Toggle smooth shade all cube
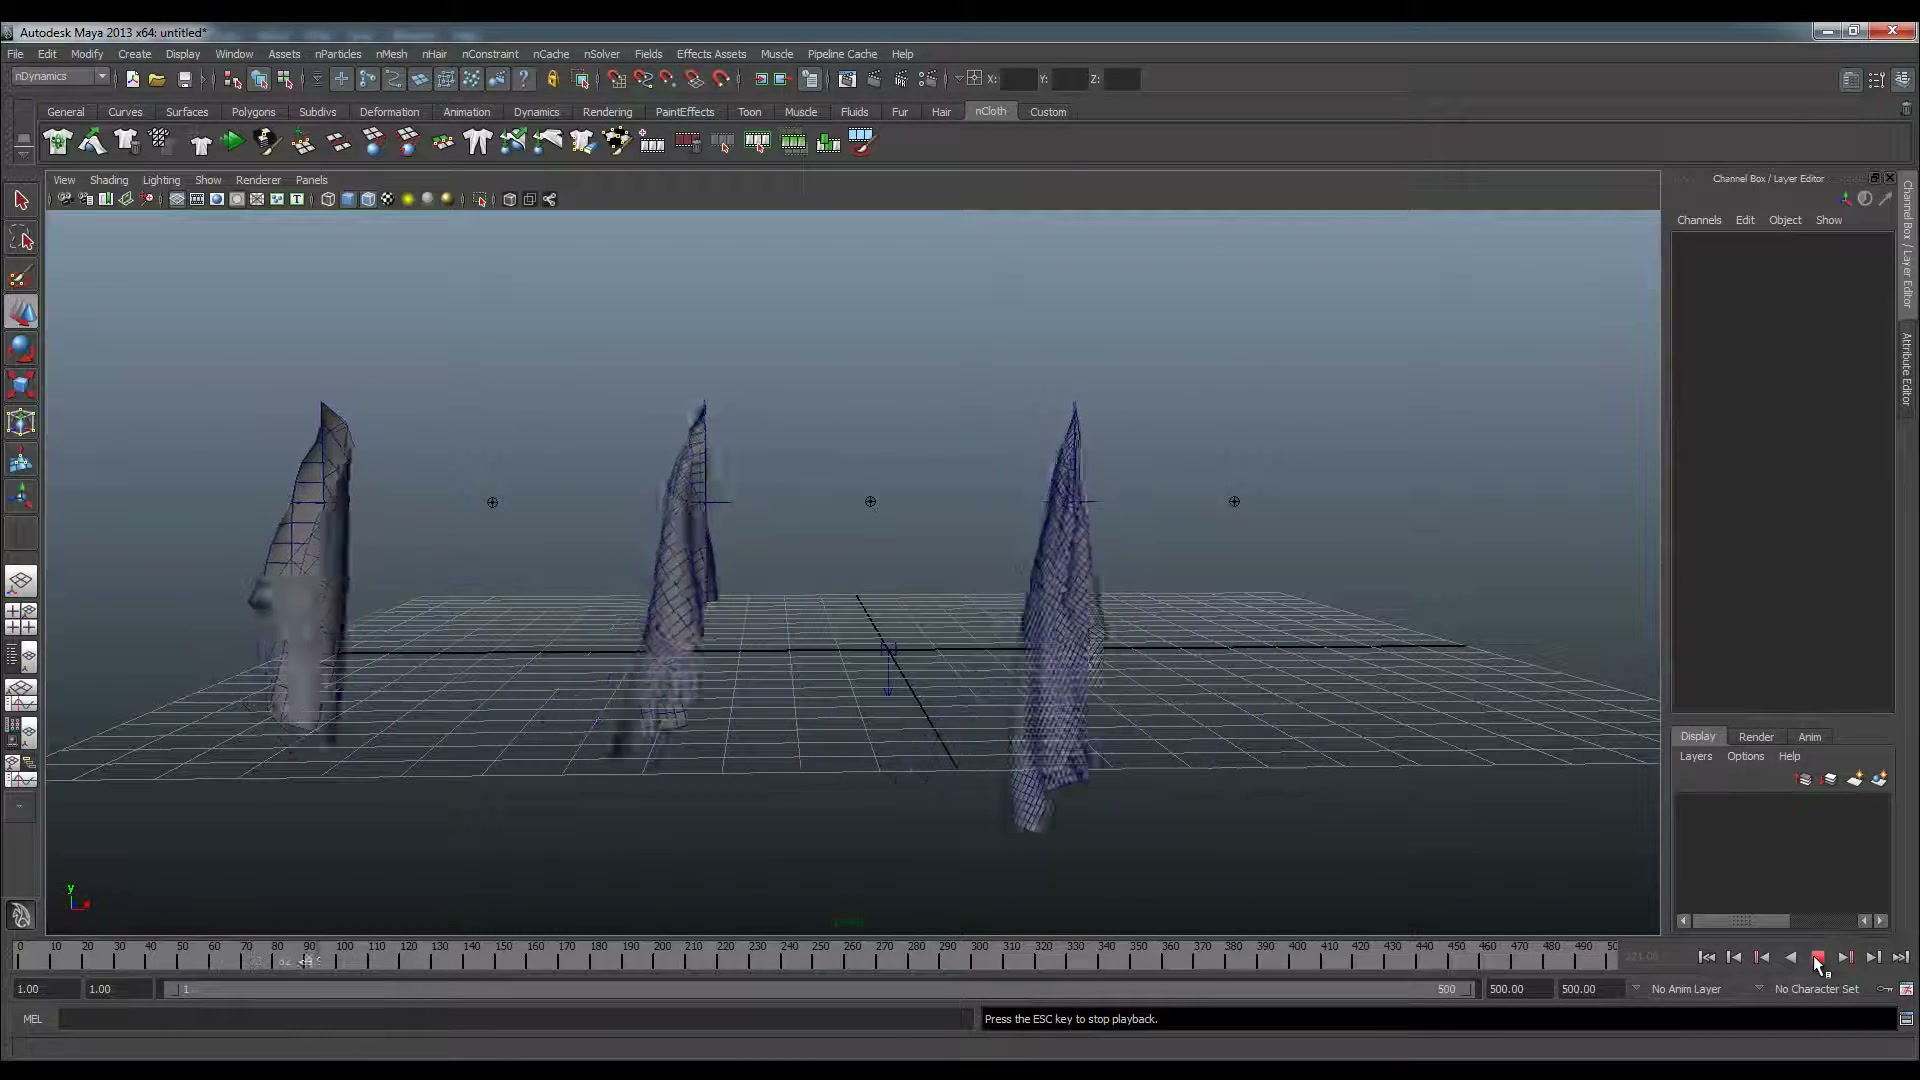 pyautogui.click(x=348, y=199)
